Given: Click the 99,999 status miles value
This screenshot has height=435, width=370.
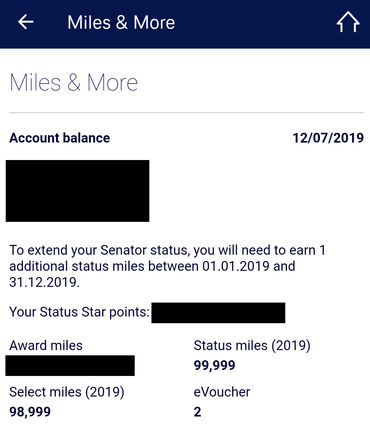Looking at the screenshot, I should pos(215,365).
